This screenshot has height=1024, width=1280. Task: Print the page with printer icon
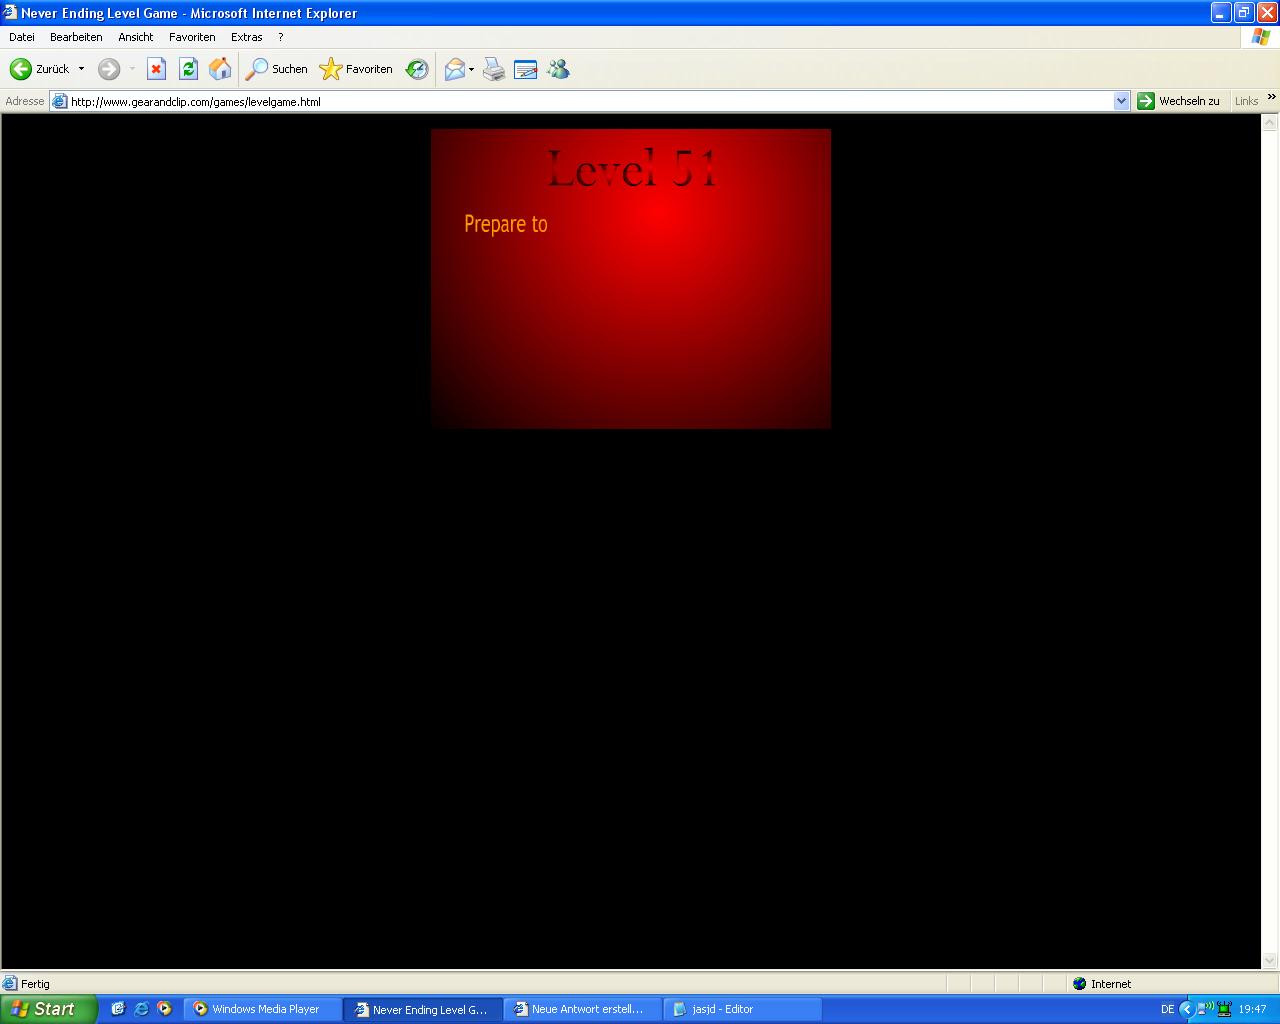494,69
